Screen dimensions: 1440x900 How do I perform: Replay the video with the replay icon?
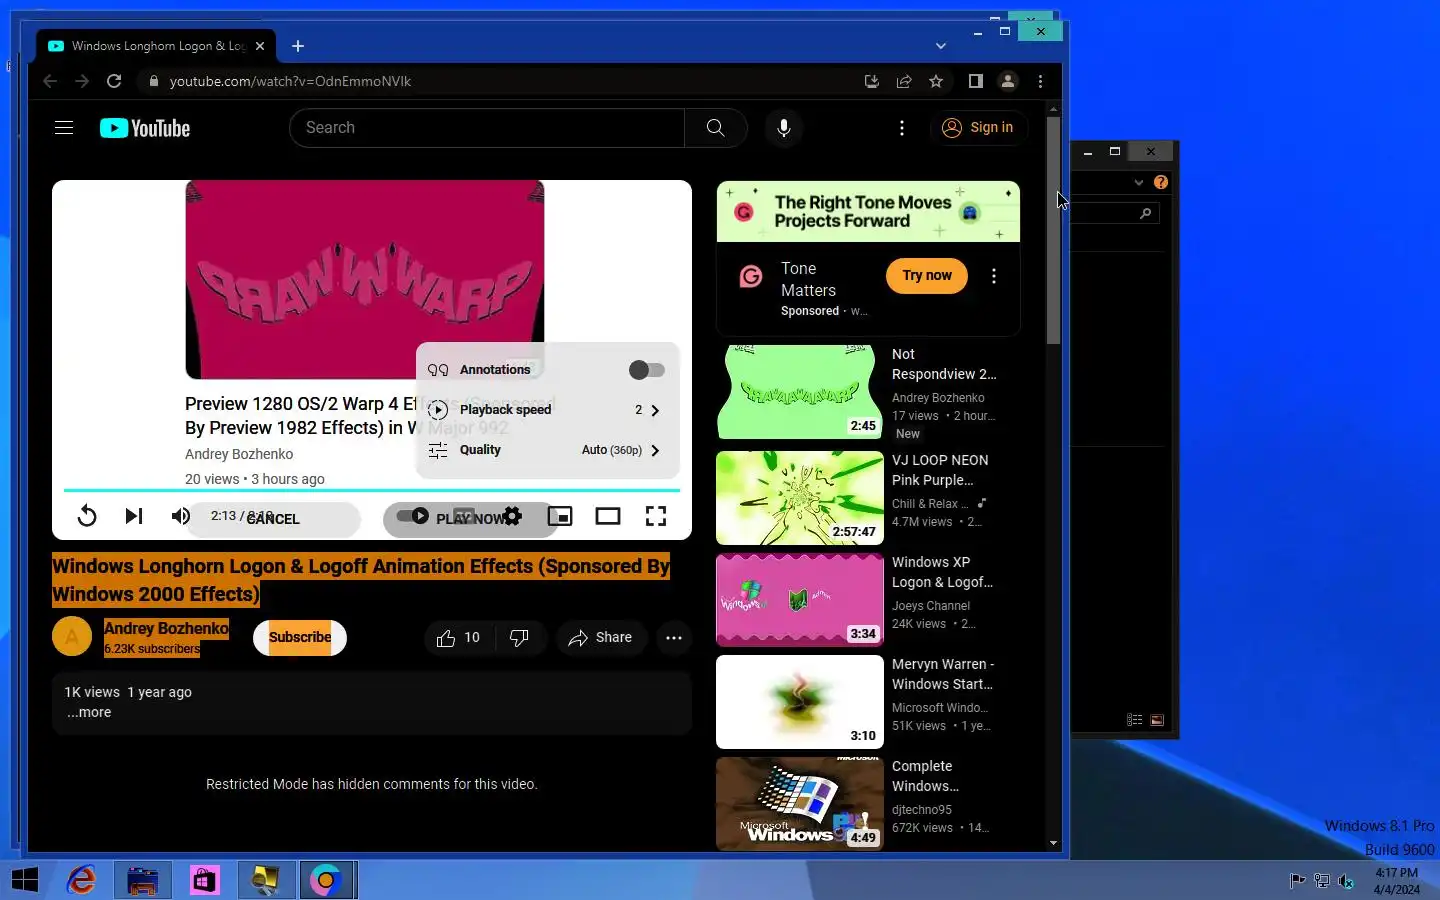87,516
